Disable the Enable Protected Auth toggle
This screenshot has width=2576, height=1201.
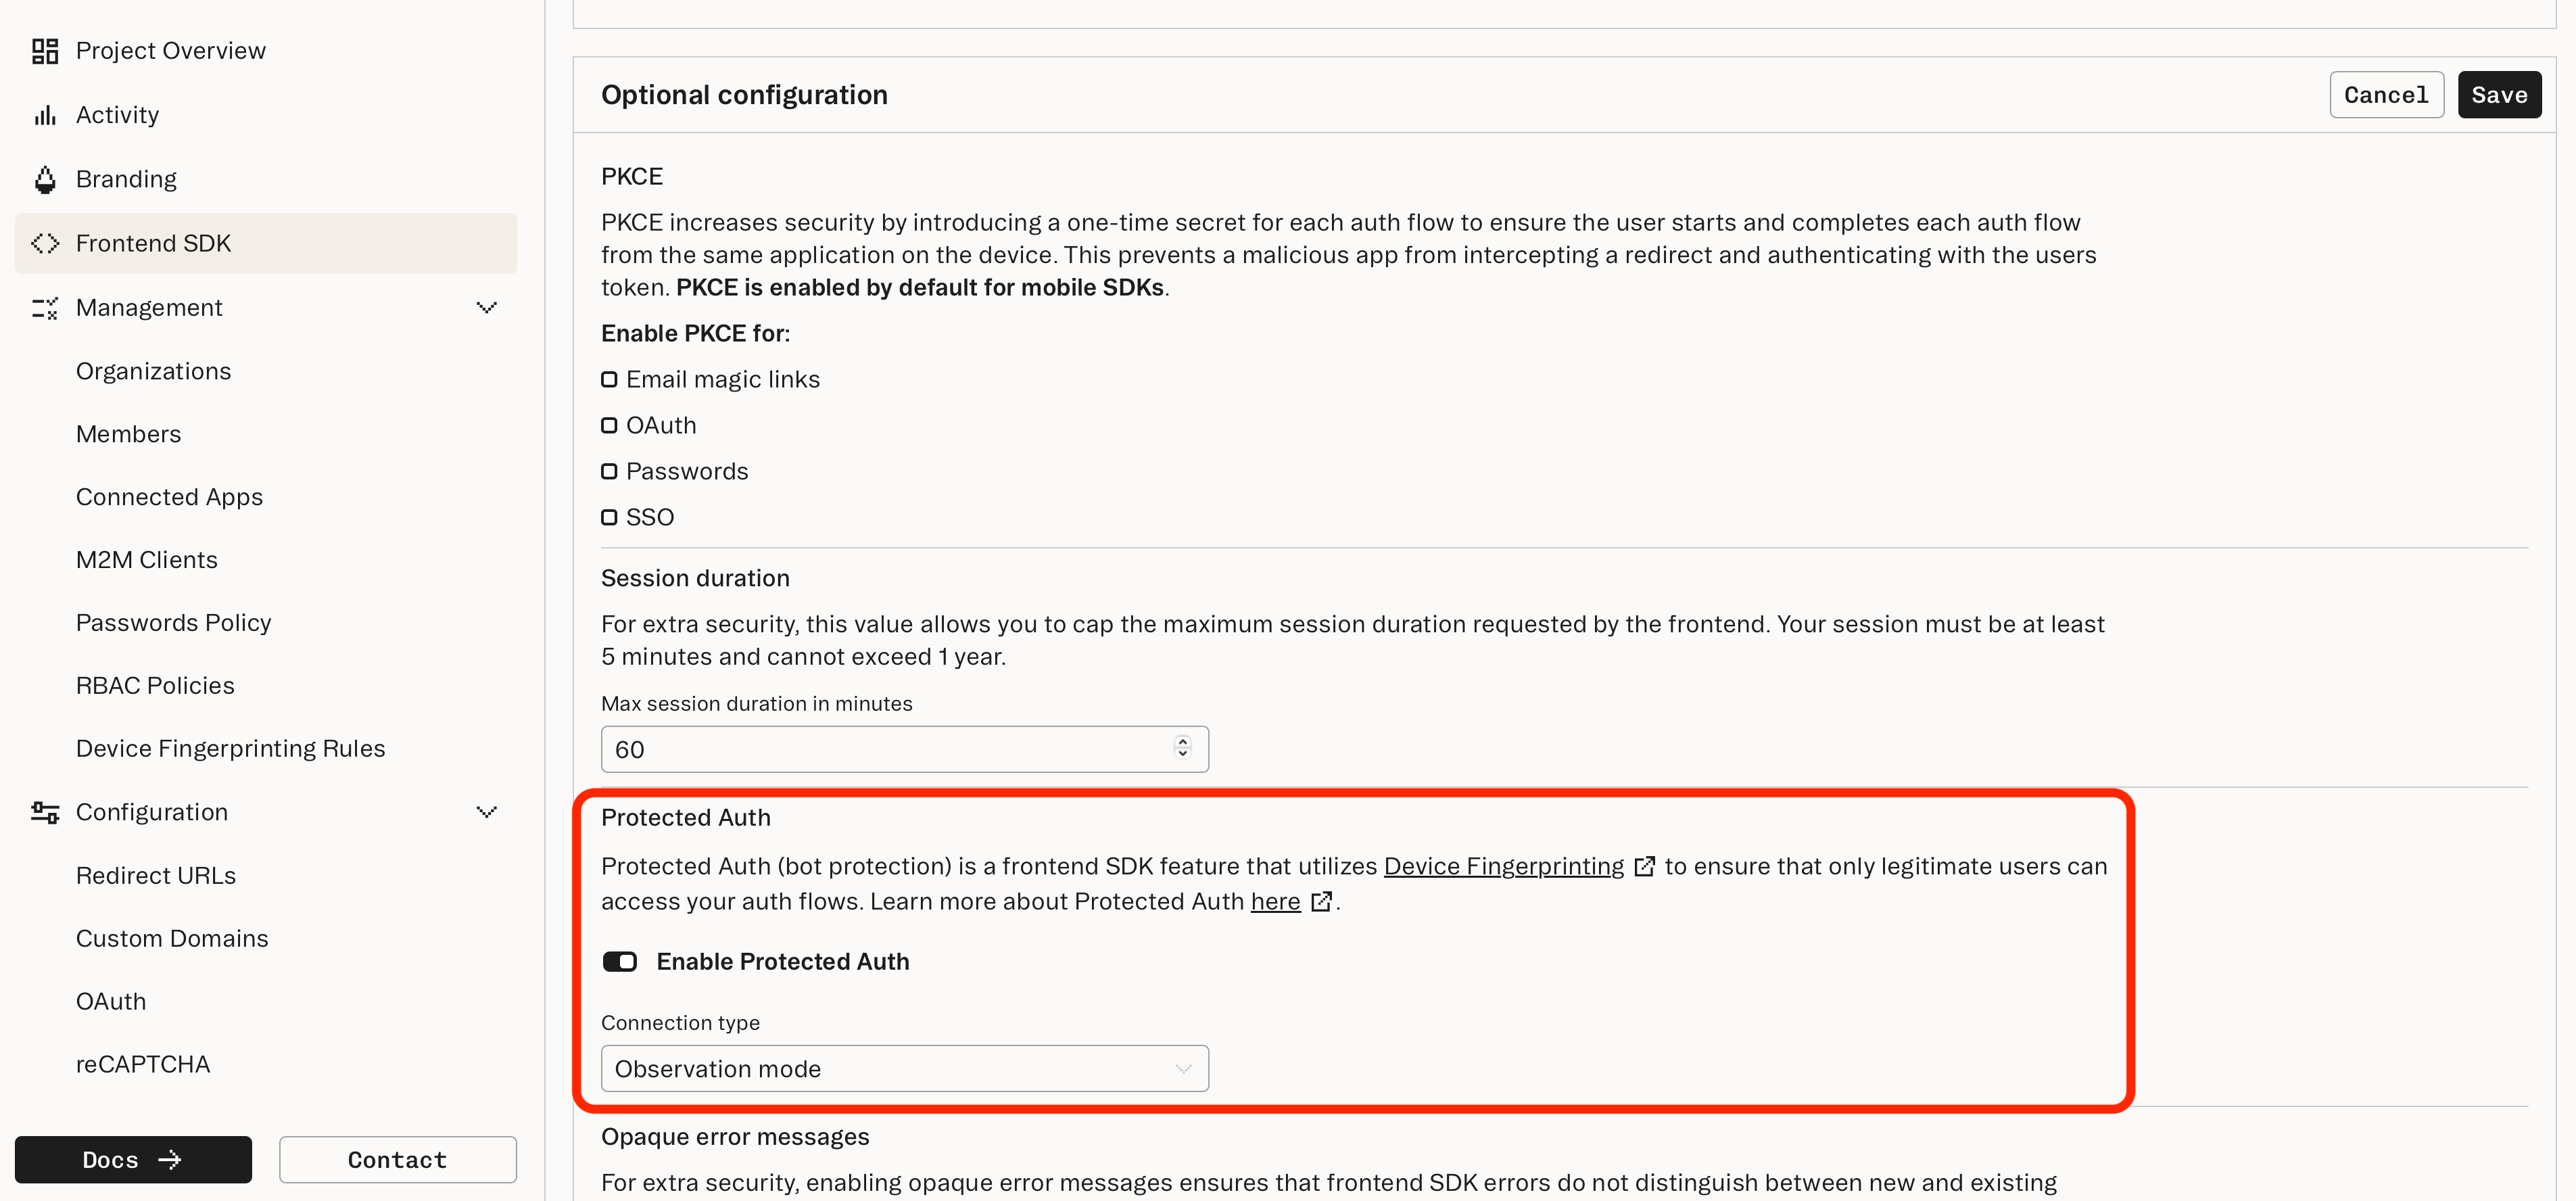coord(620,961)
